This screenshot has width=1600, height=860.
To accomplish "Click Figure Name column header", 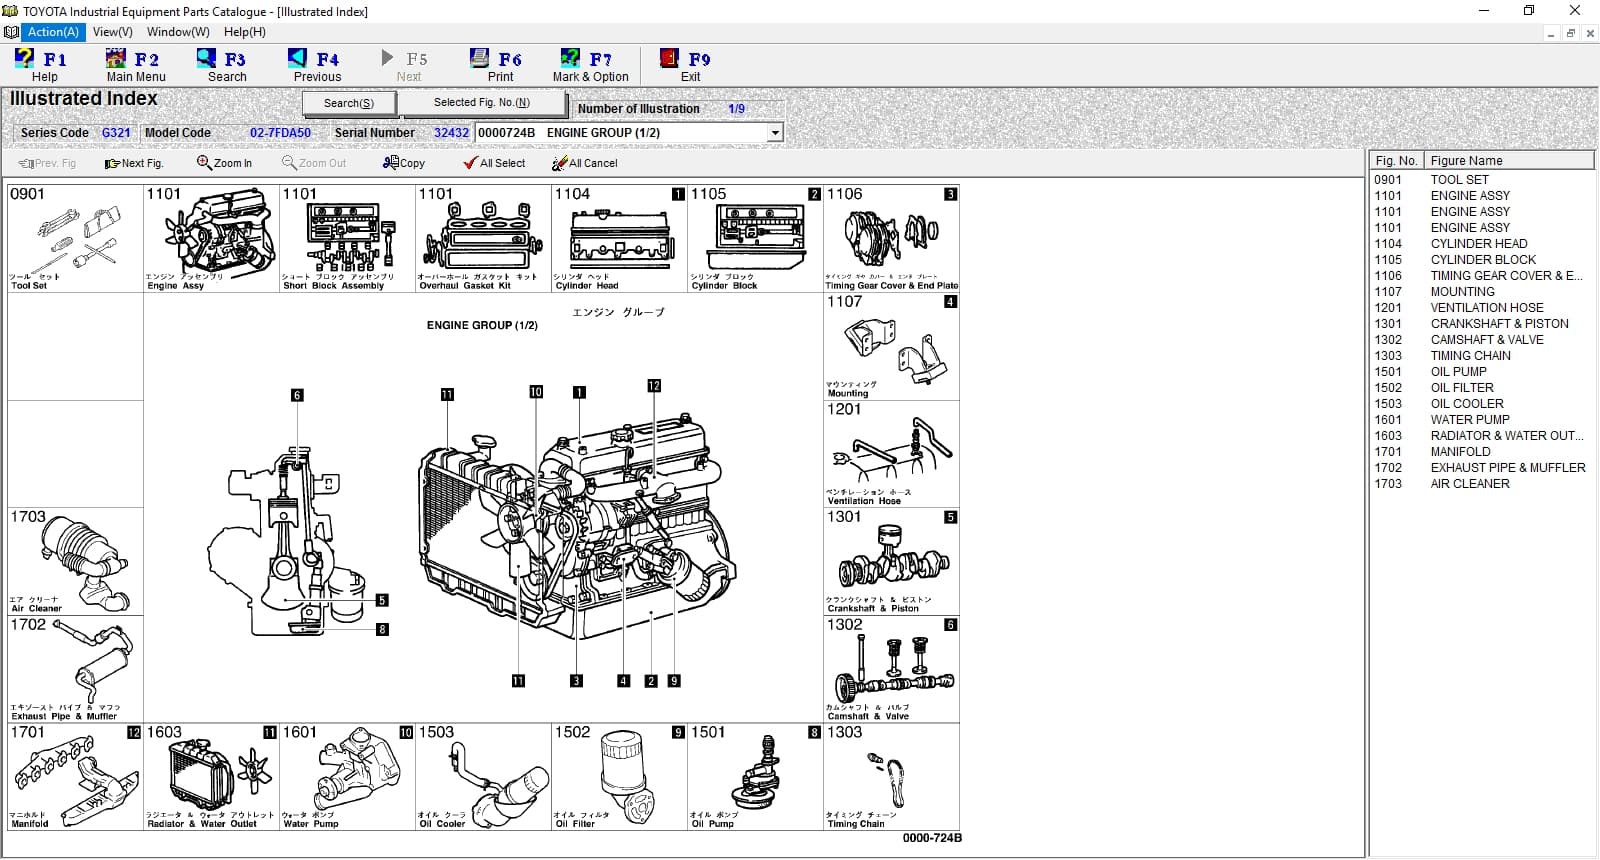I will tap(1508, 160).
